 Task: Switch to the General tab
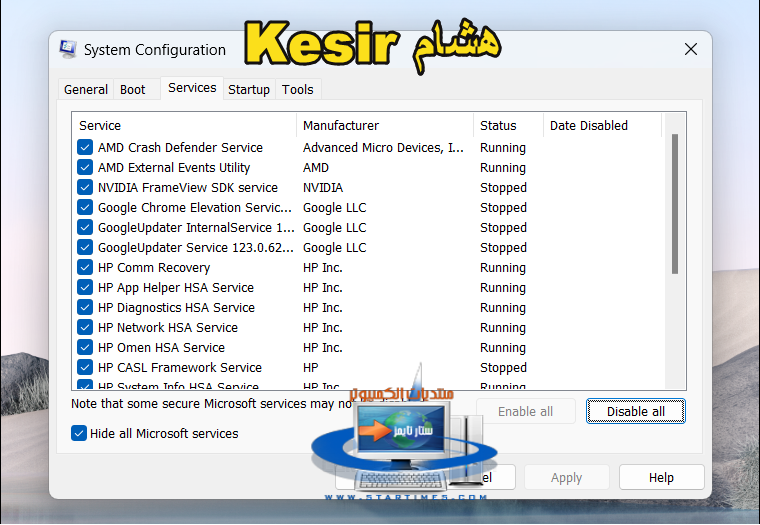coord(86,90)
